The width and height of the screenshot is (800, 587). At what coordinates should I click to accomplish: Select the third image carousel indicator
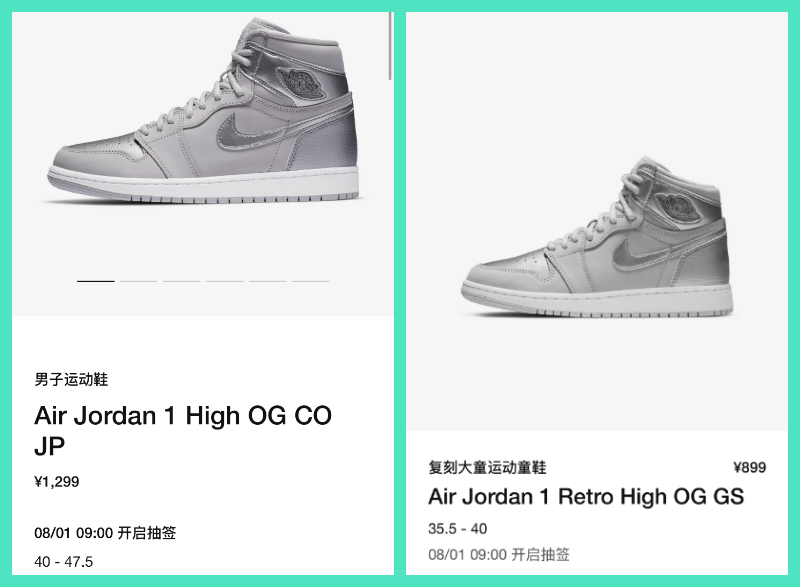click(x=182, y=281)
